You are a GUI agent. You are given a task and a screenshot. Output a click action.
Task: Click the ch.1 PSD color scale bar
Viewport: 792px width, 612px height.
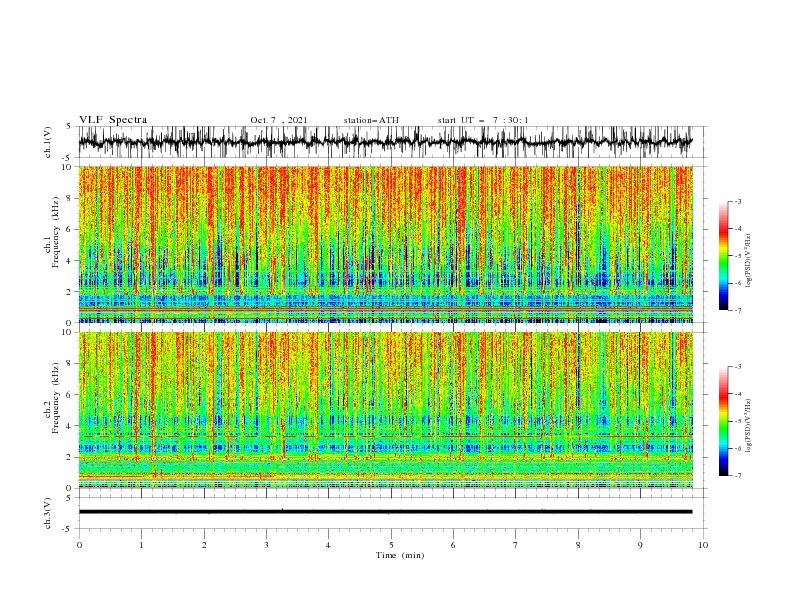click(723, 256)
